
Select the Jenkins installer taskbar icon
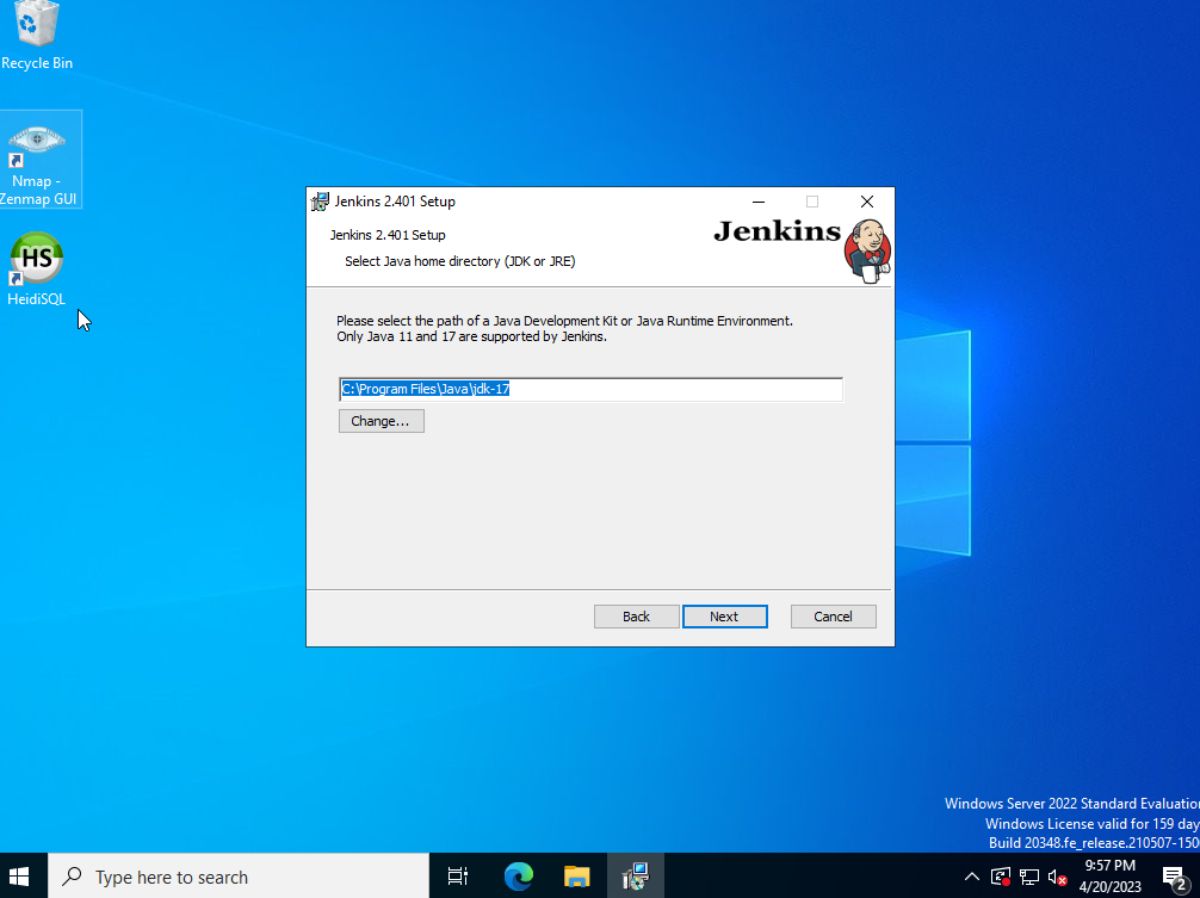click(635, 876)
